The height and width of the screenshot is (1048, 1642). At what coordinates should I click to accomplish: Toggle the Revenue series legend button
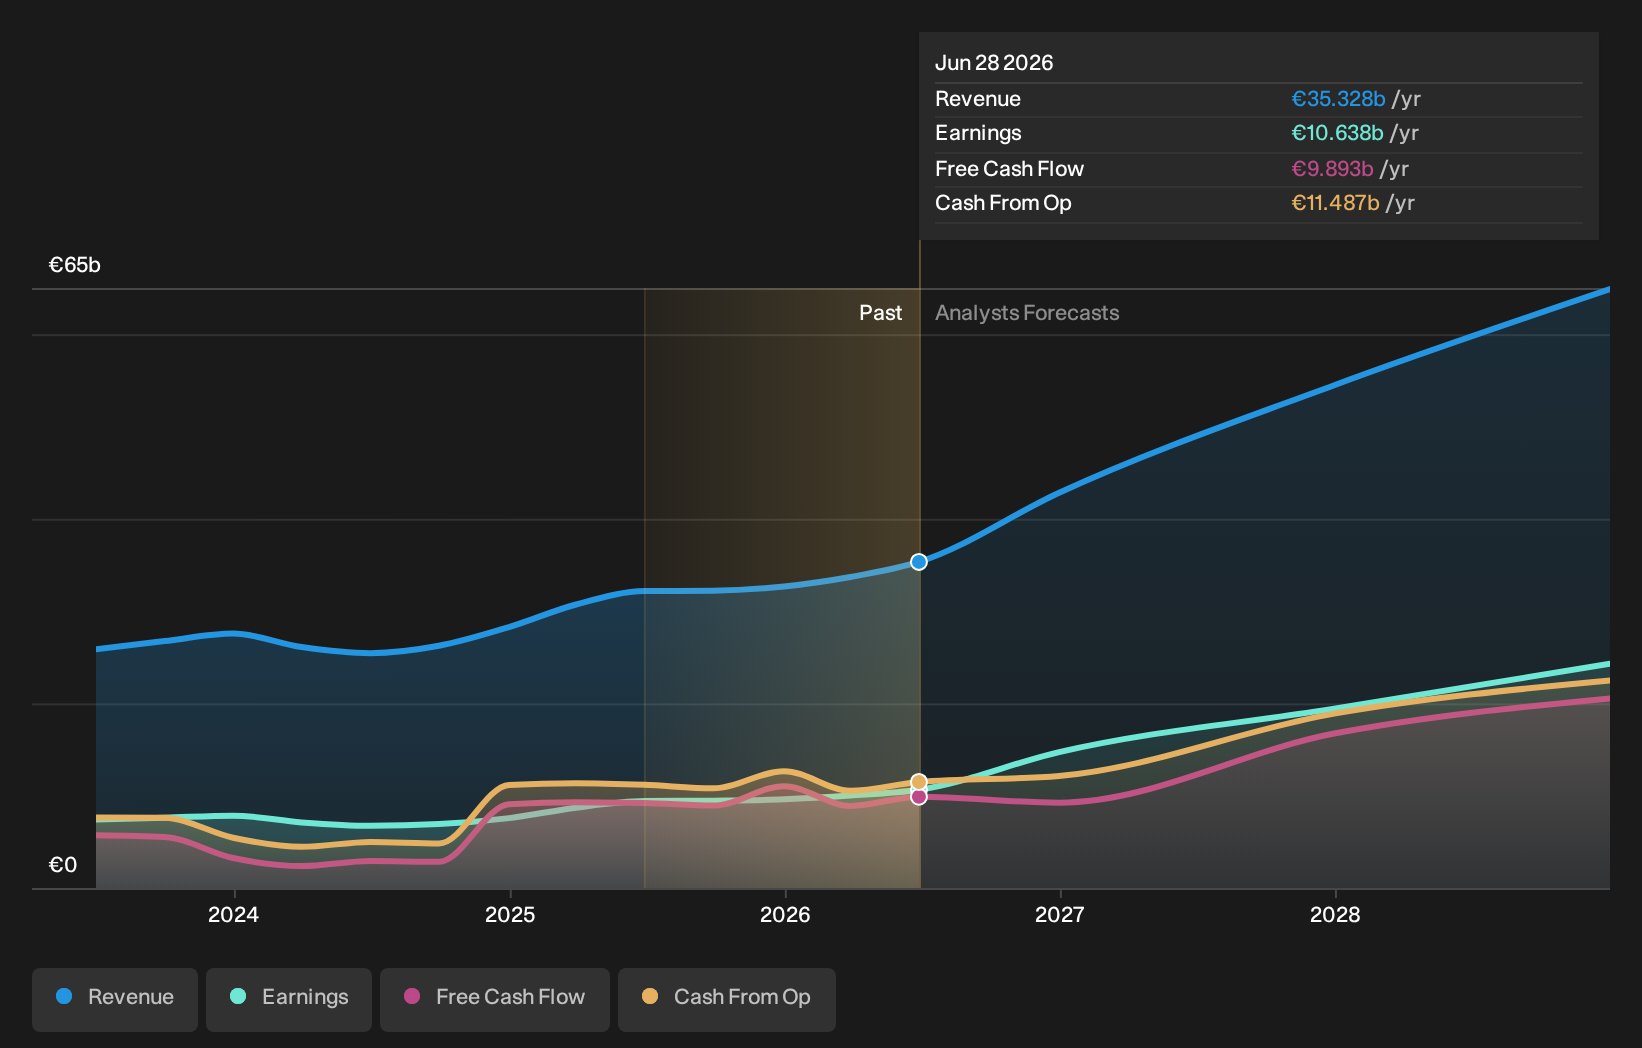(115, 999)
